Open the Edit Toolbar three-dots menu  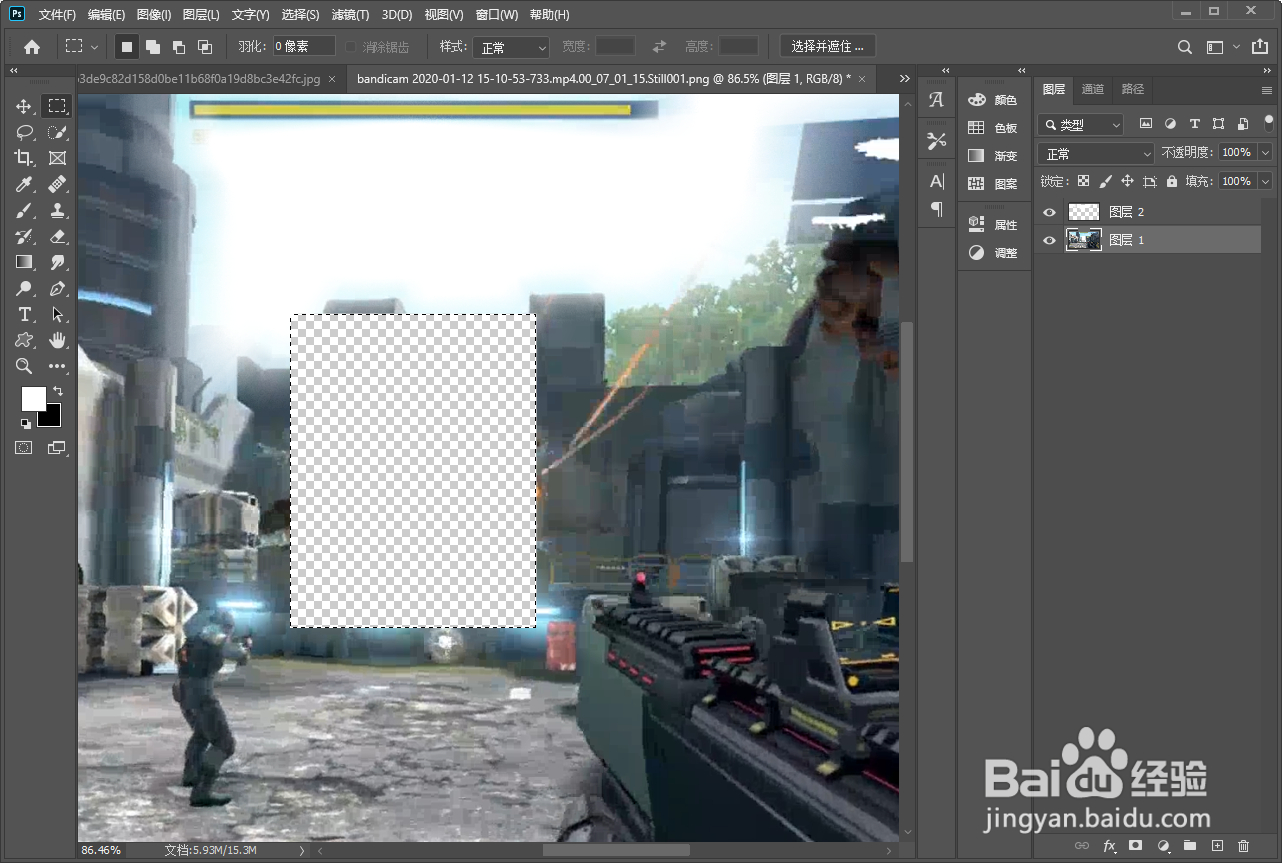point(57,366)
